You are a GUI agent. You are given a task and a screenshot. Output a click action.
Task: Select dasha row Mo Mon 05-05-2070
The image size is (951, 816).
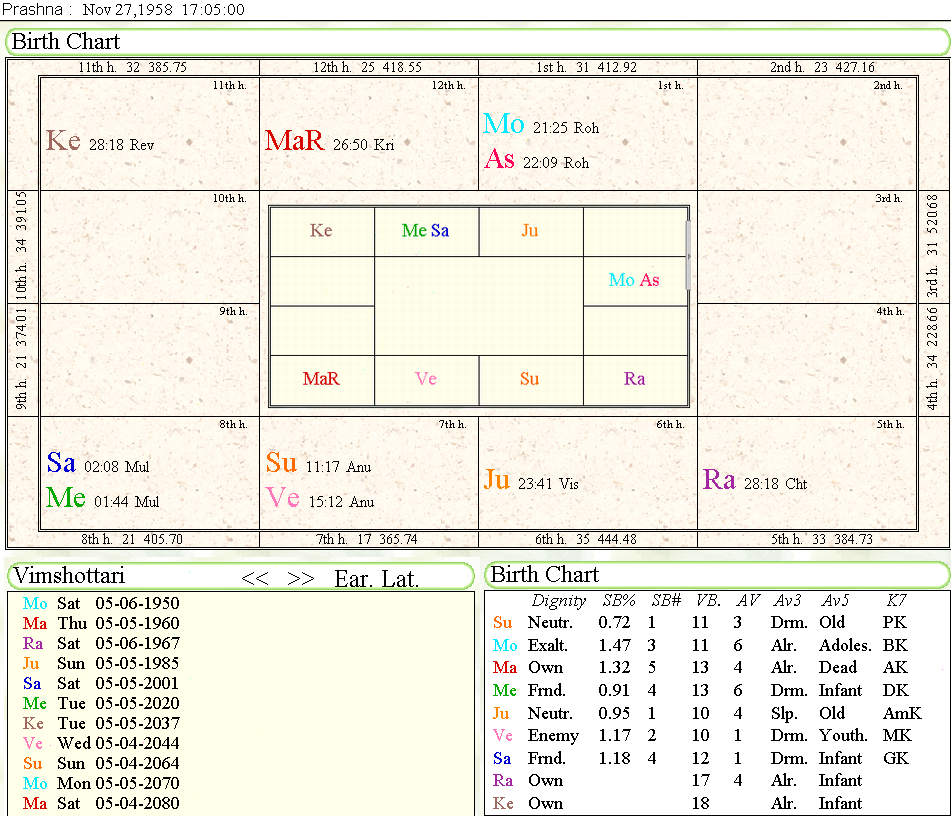click(x=101, y=784)
